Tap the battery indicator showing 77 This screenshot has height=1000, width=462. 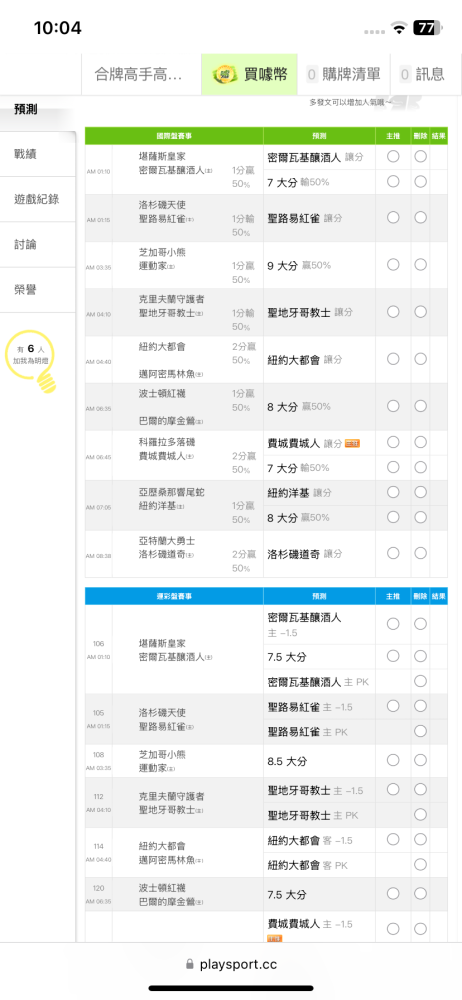[x=428, y=28]
